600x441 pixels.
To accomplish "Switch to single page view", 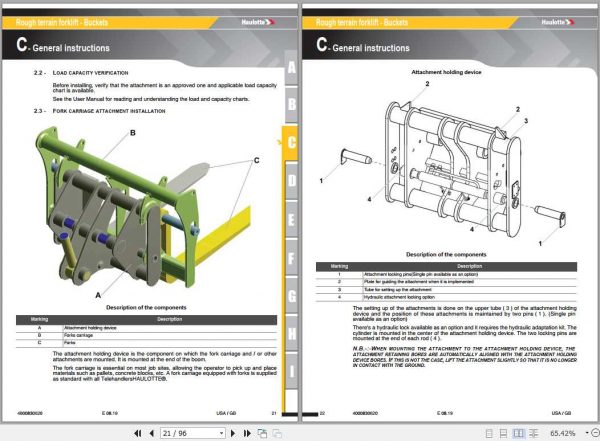I will pos(489,433).
